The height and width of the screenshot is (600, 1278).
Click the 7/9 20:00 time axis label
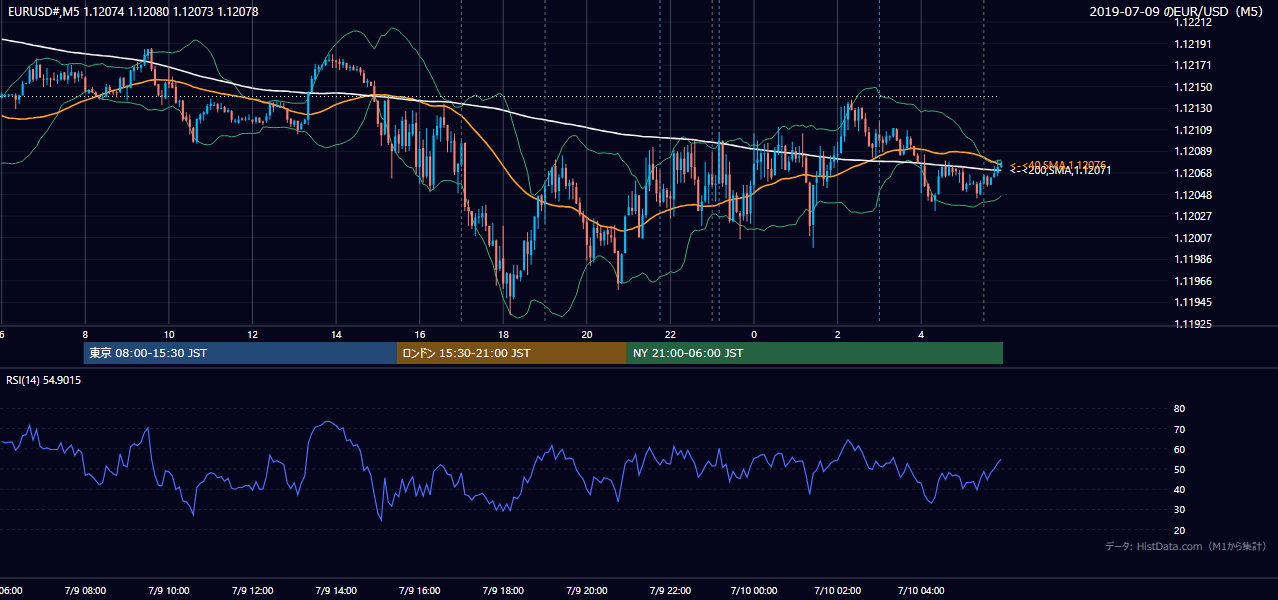point(586,590)
